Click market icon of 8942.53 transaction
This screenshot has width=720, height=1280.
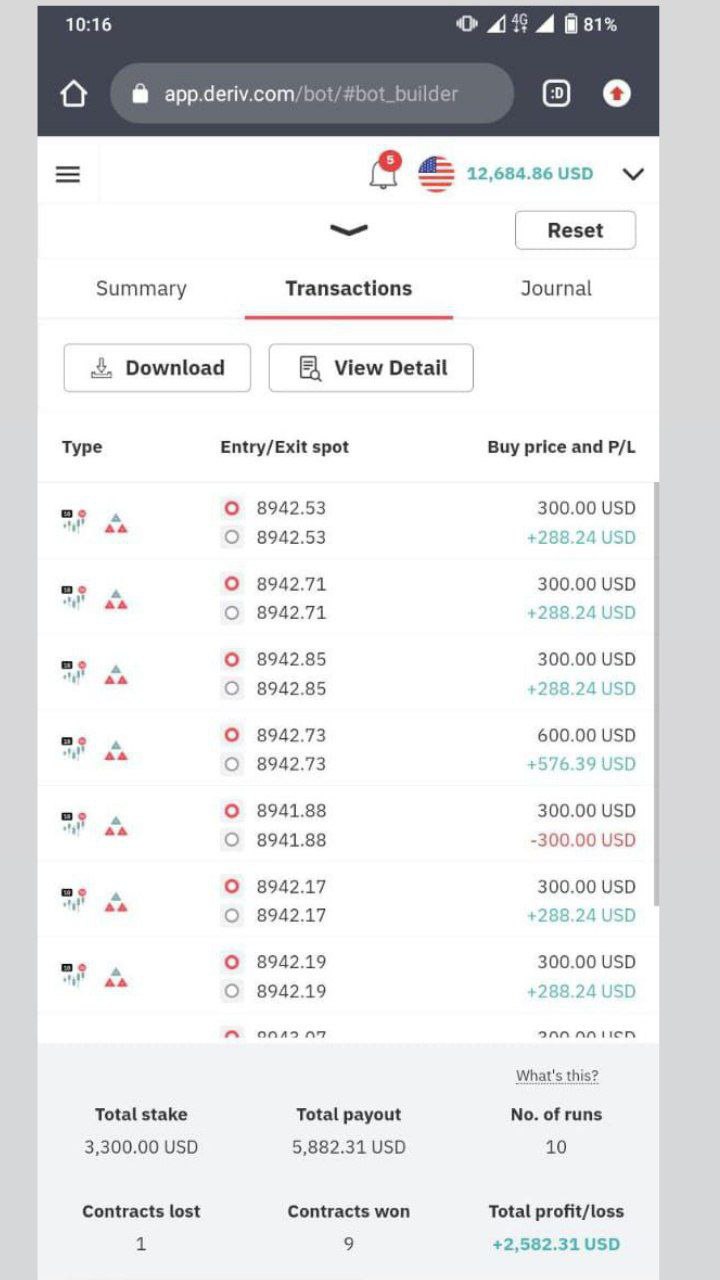coord(74,522)
